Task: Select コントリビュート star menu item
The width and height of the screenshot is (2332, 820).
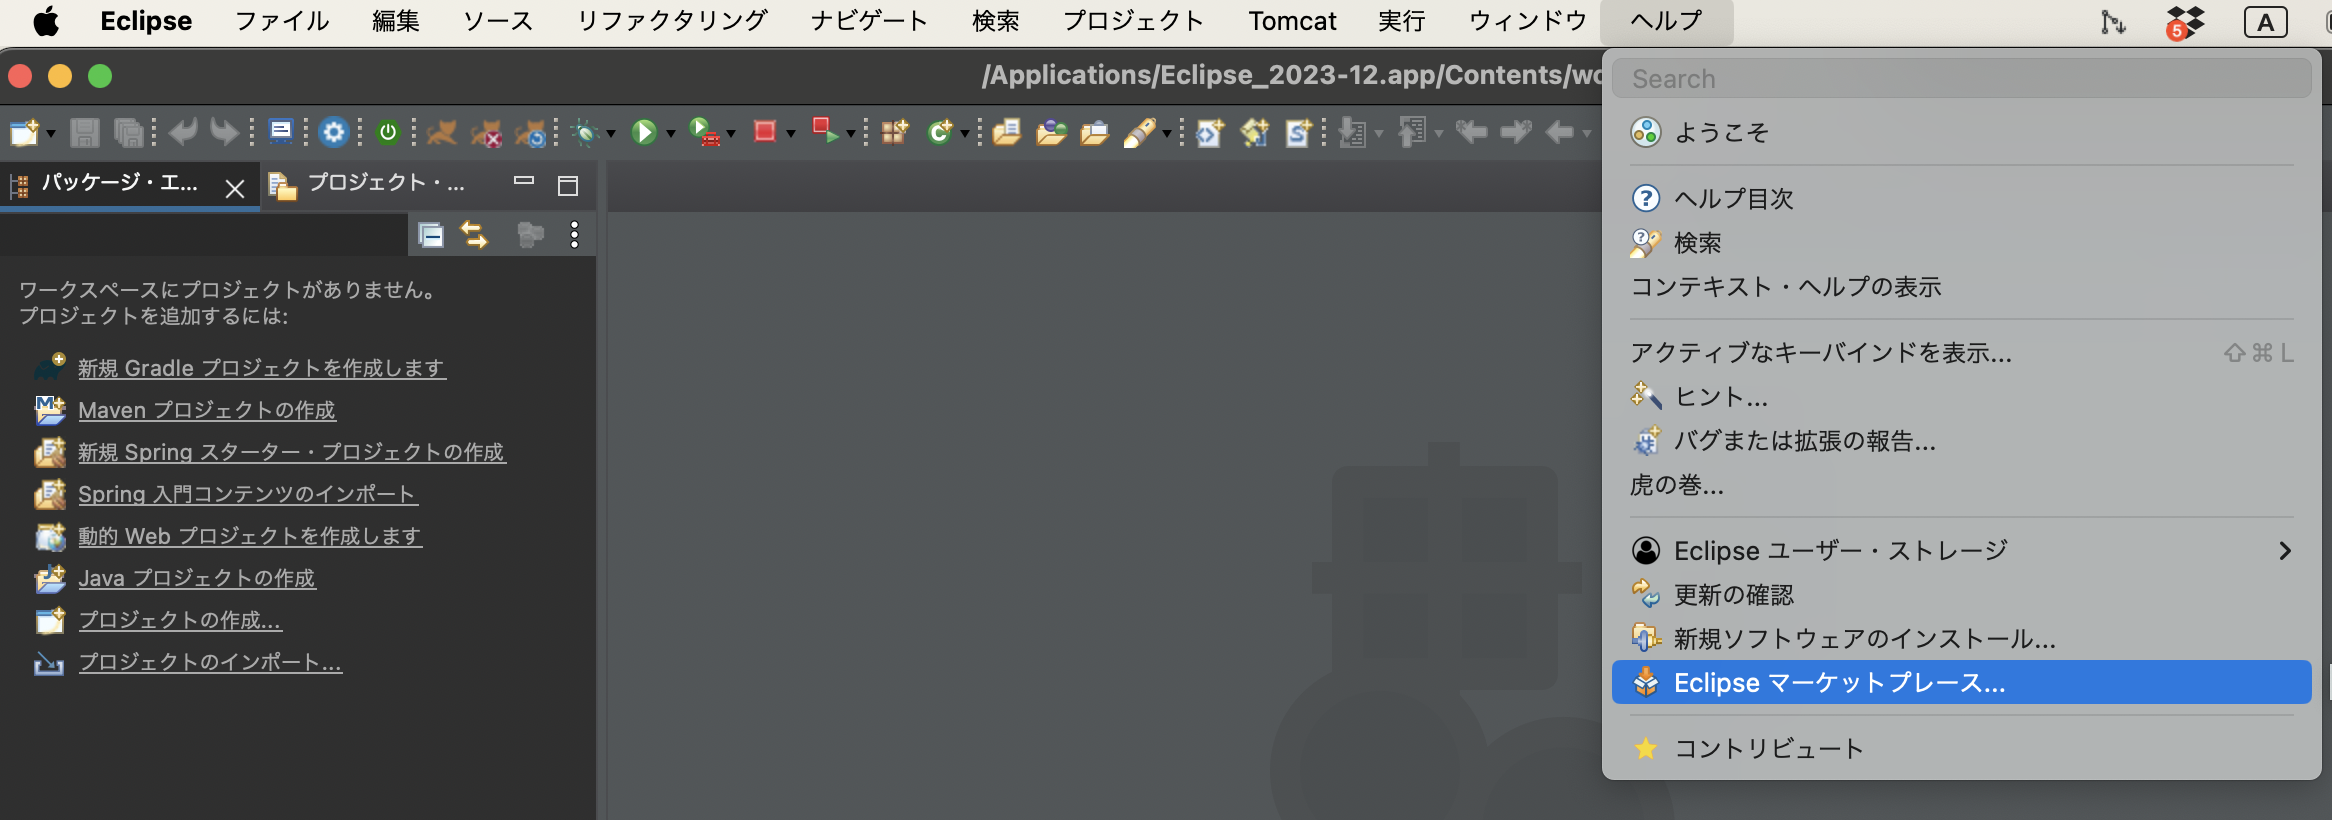Action: click(x=1961, y=748)
